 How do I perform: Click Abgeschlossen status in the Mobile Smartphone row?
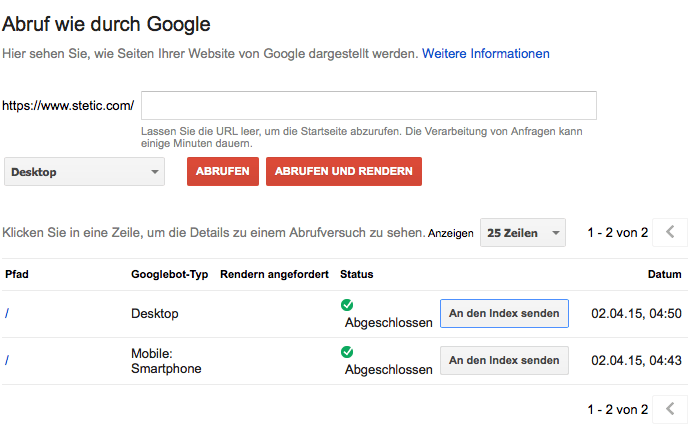pos(388,369)
